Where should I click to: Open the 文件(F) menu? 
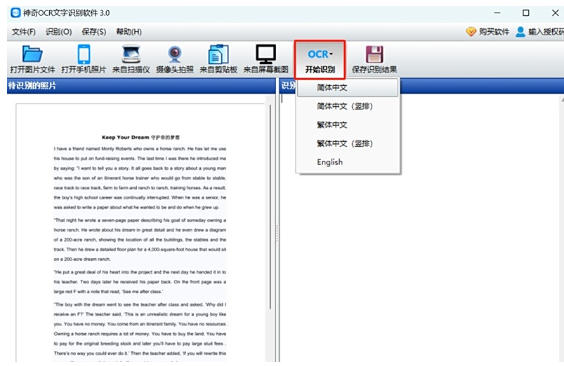[x=24, y=32]
